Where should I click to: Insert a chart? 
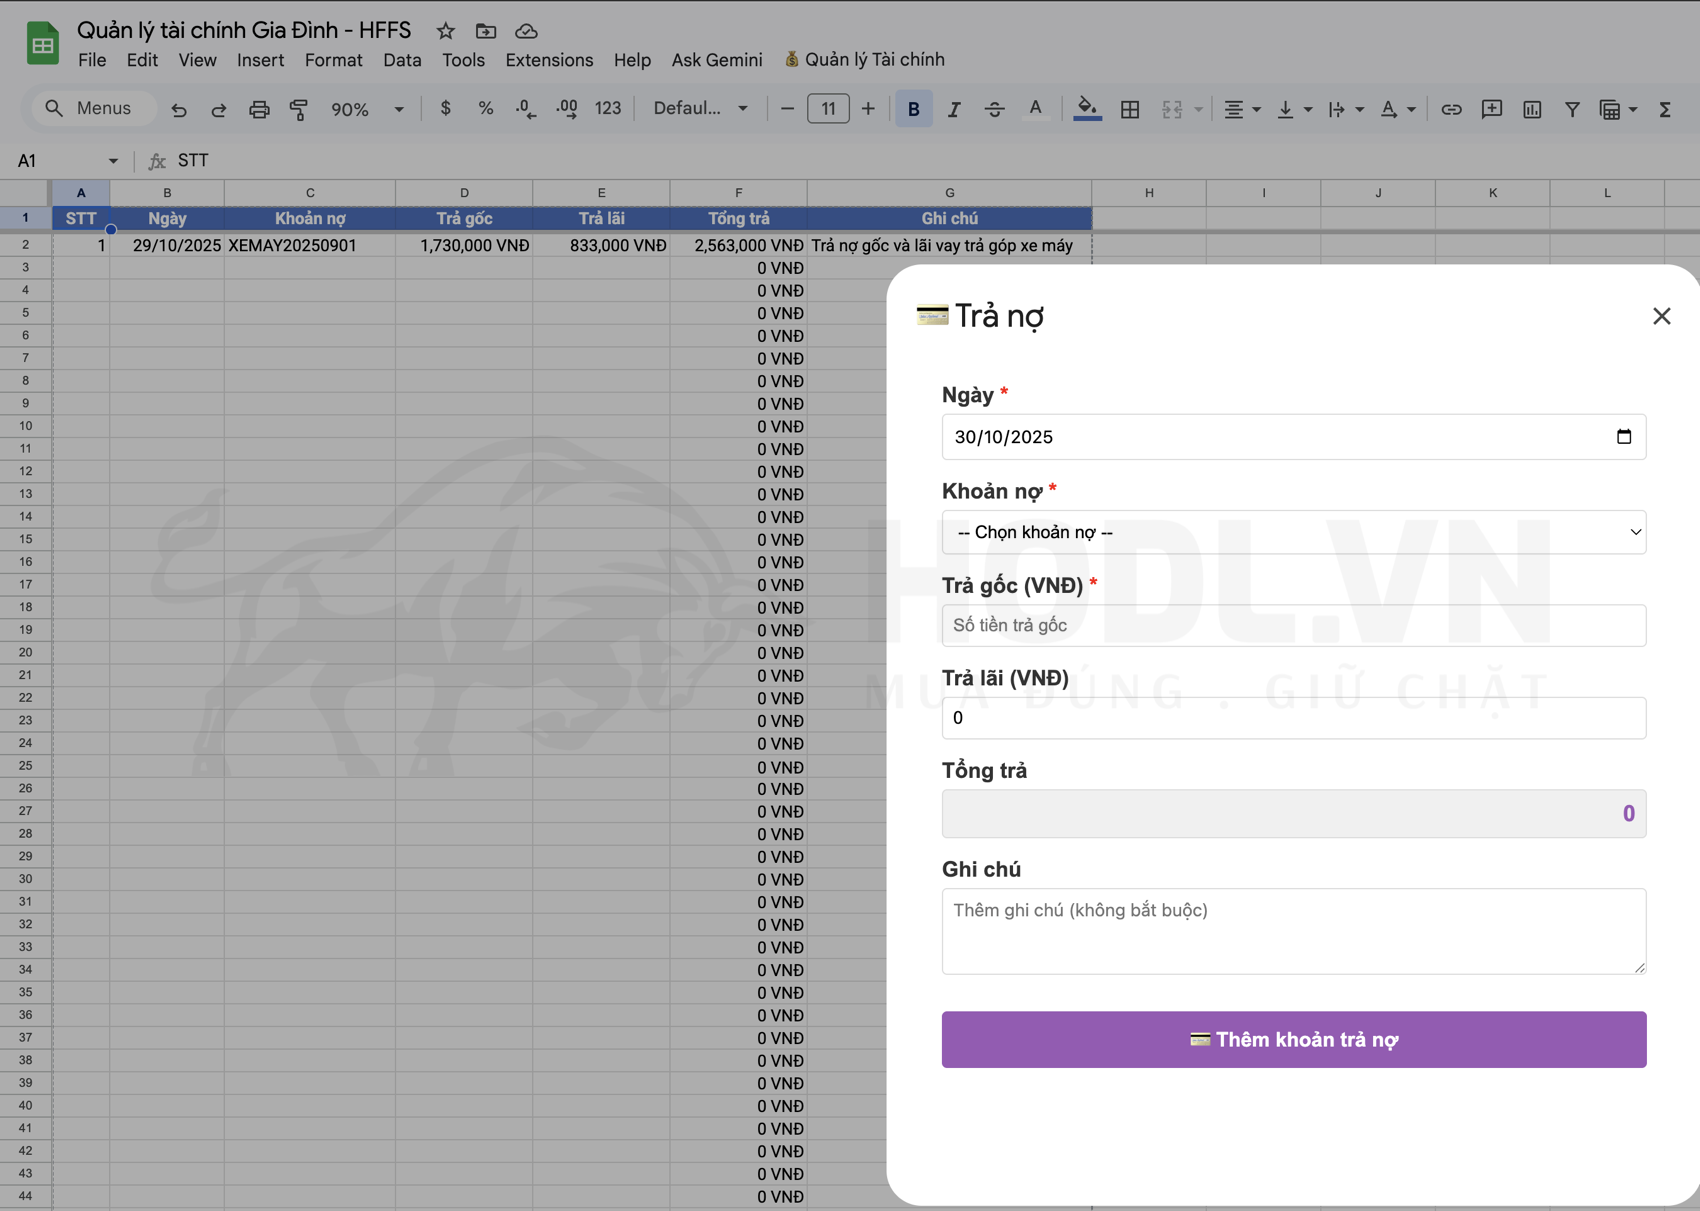1532,108
